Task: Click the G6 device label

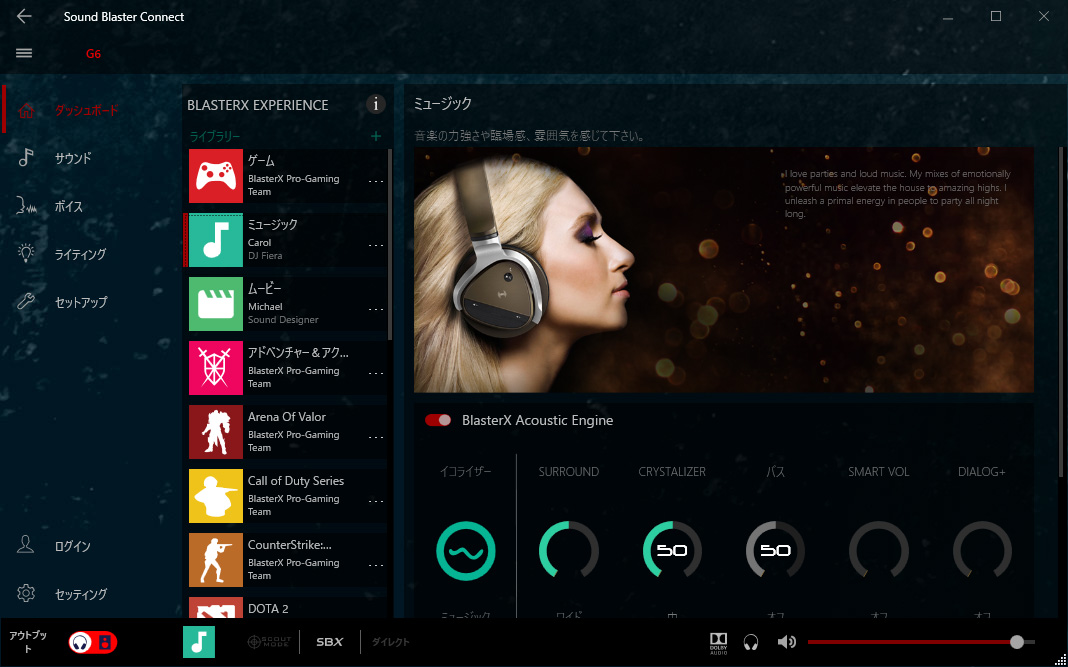Action: pyautogui.click(x=93, y=54)
